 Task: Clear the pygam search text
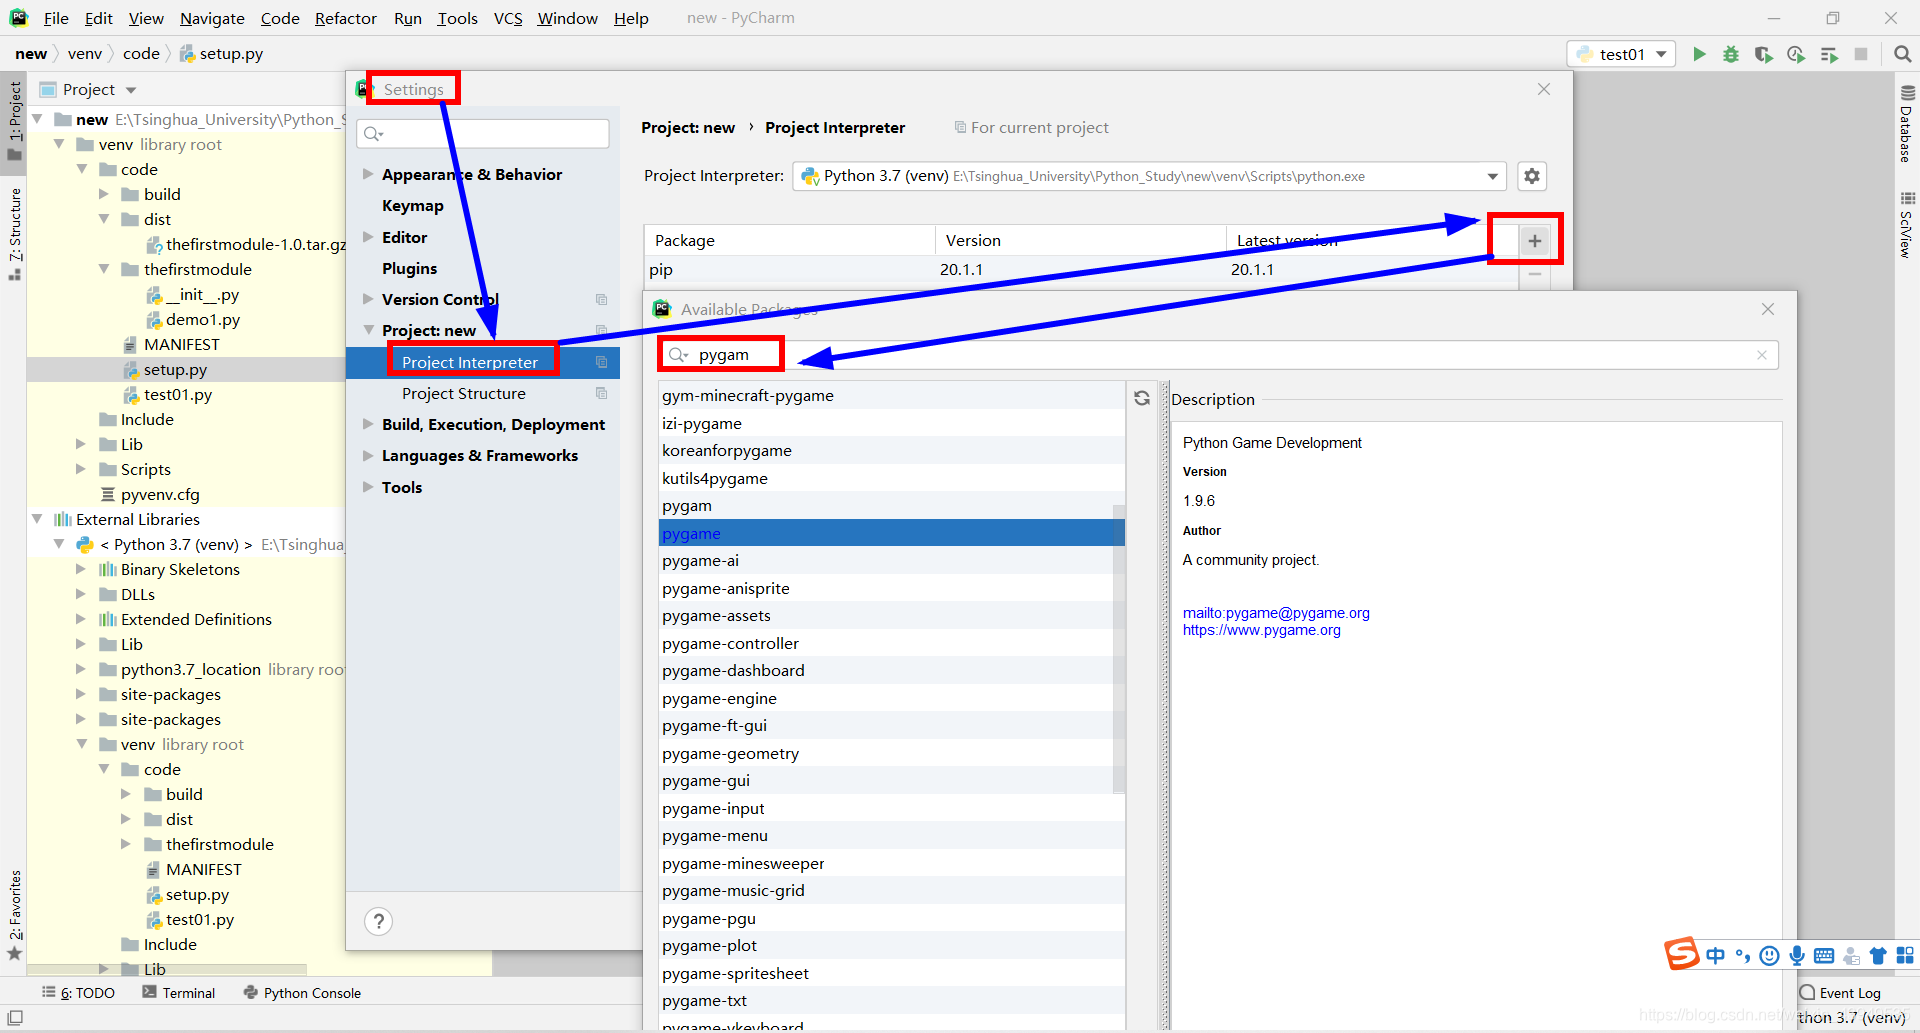[1762, 355]
